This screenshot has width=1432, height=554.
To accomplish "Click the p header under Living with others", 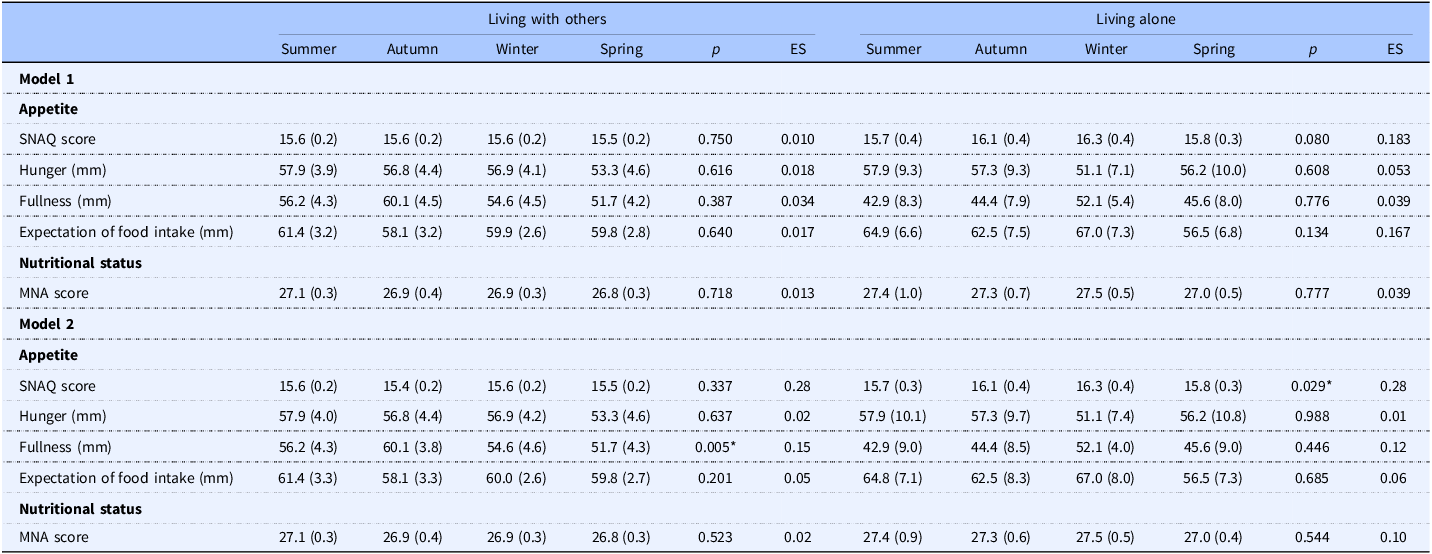I will coord(715,49).
